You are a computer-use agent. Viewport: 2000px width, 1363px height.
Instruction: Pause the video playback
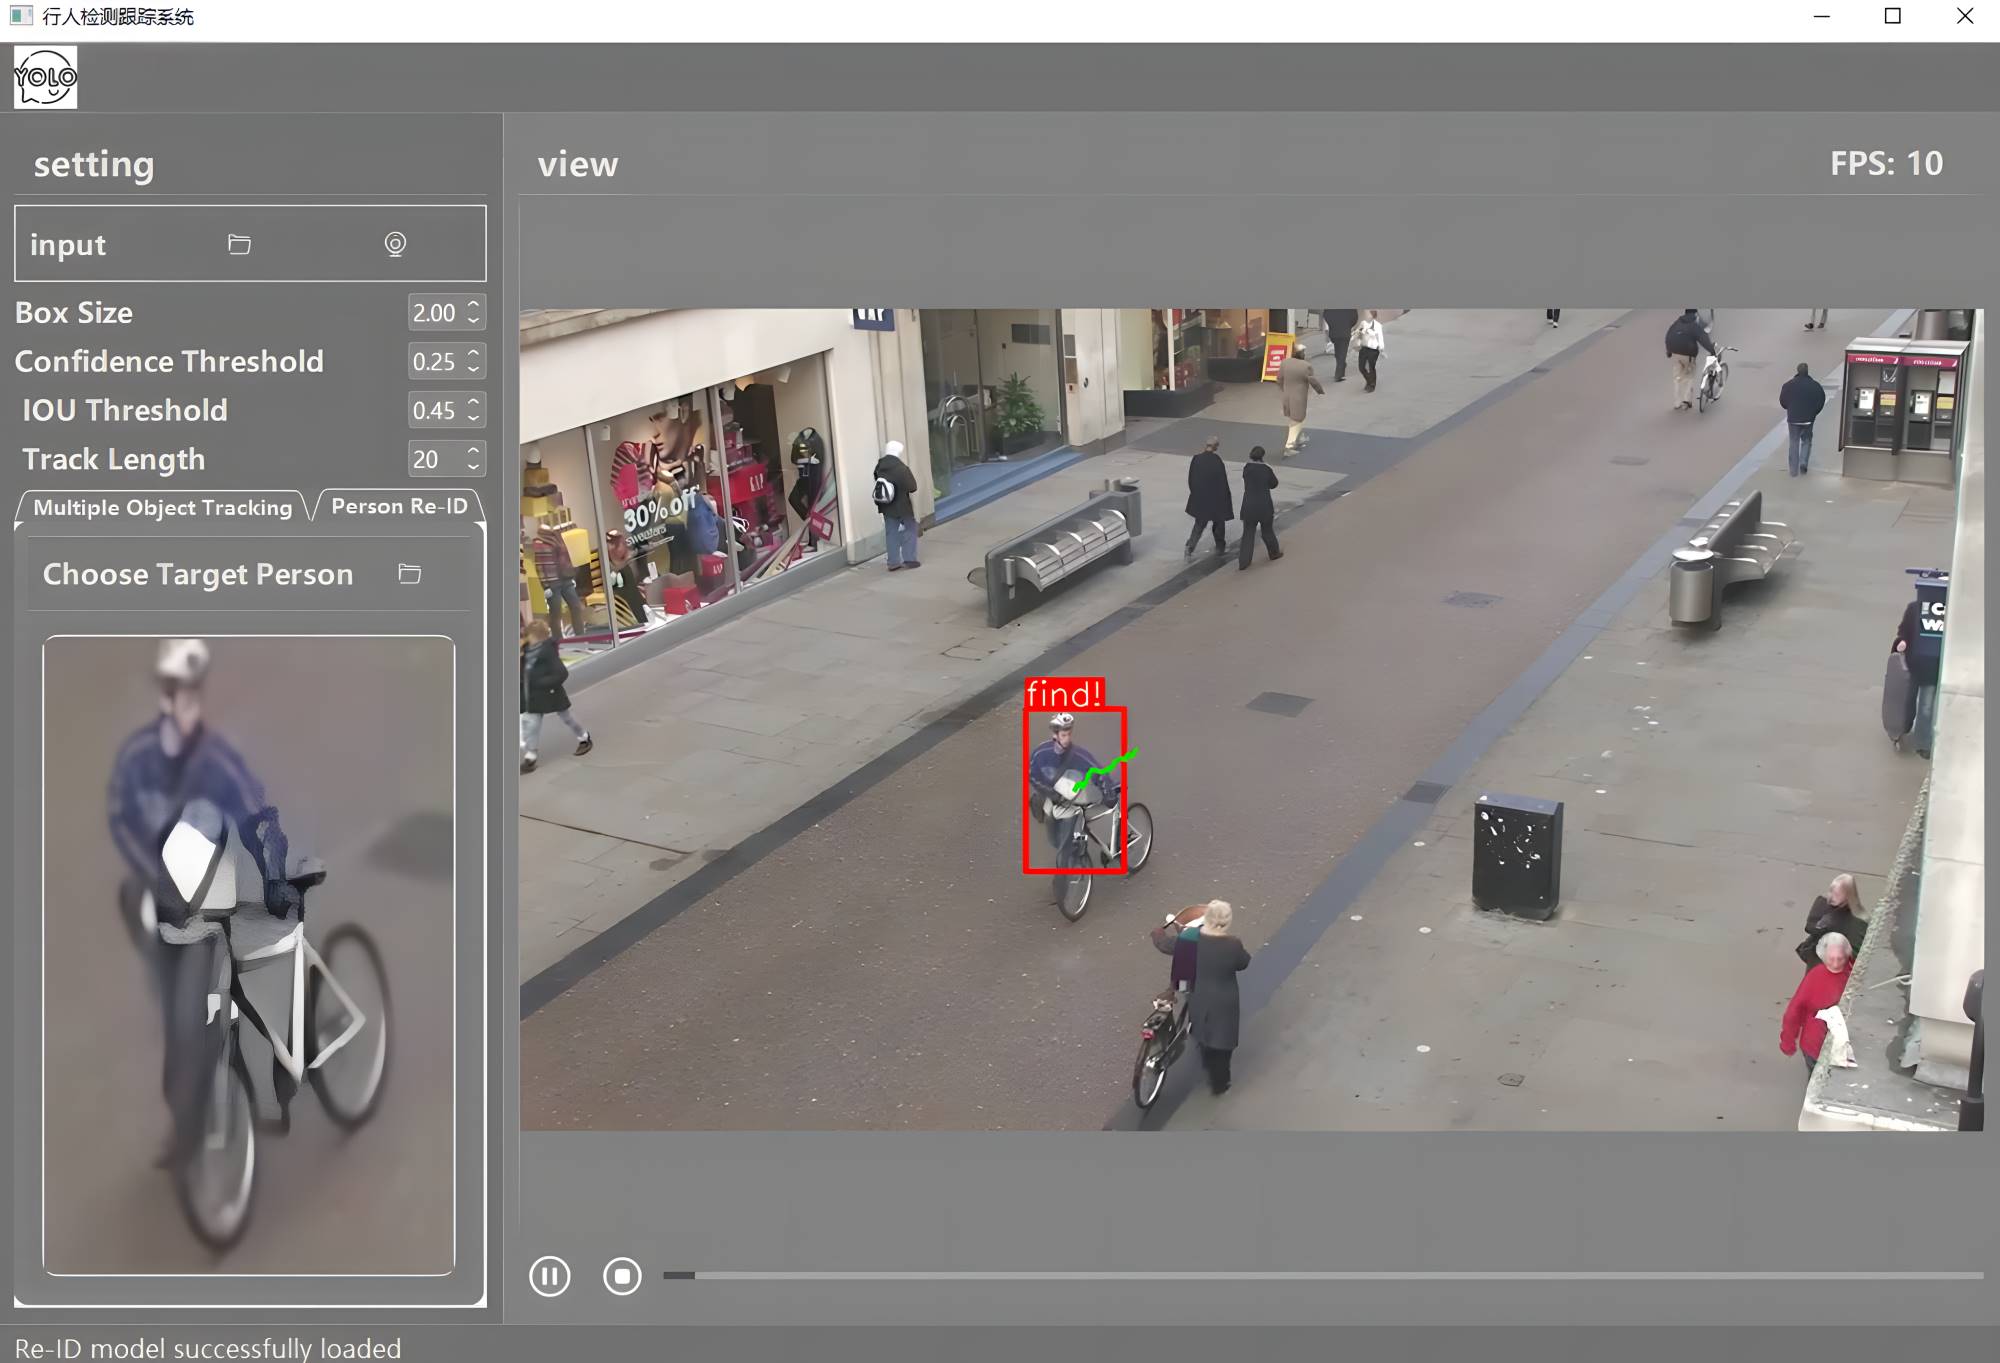click(549, 1276)
